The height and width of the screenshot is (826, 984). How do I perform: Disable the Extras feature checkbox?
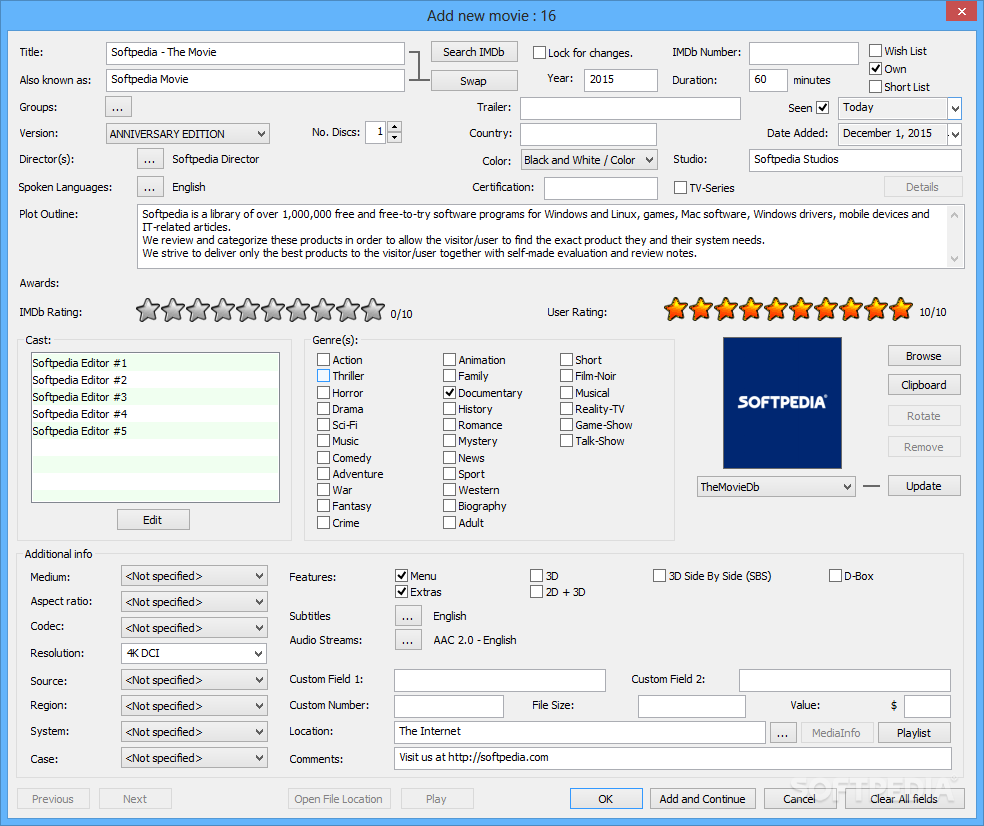(402, 592)
